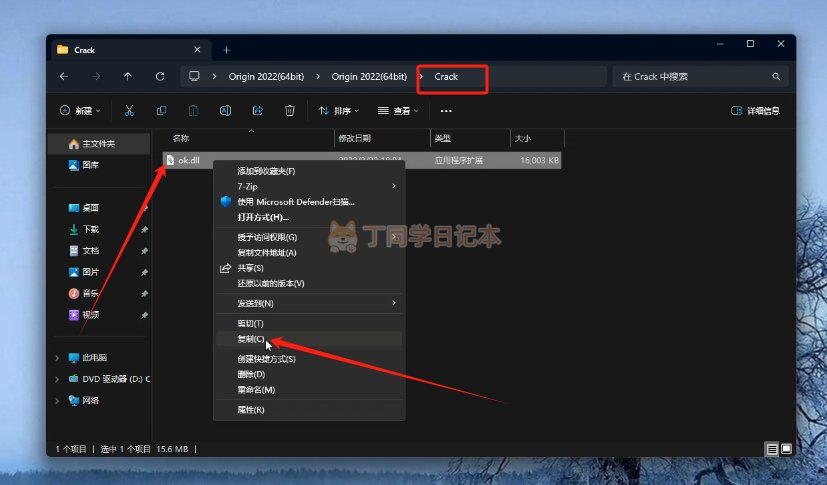Click the Copy icon in toolbar
Screen dimensions: 827x485
coord(161,111)
